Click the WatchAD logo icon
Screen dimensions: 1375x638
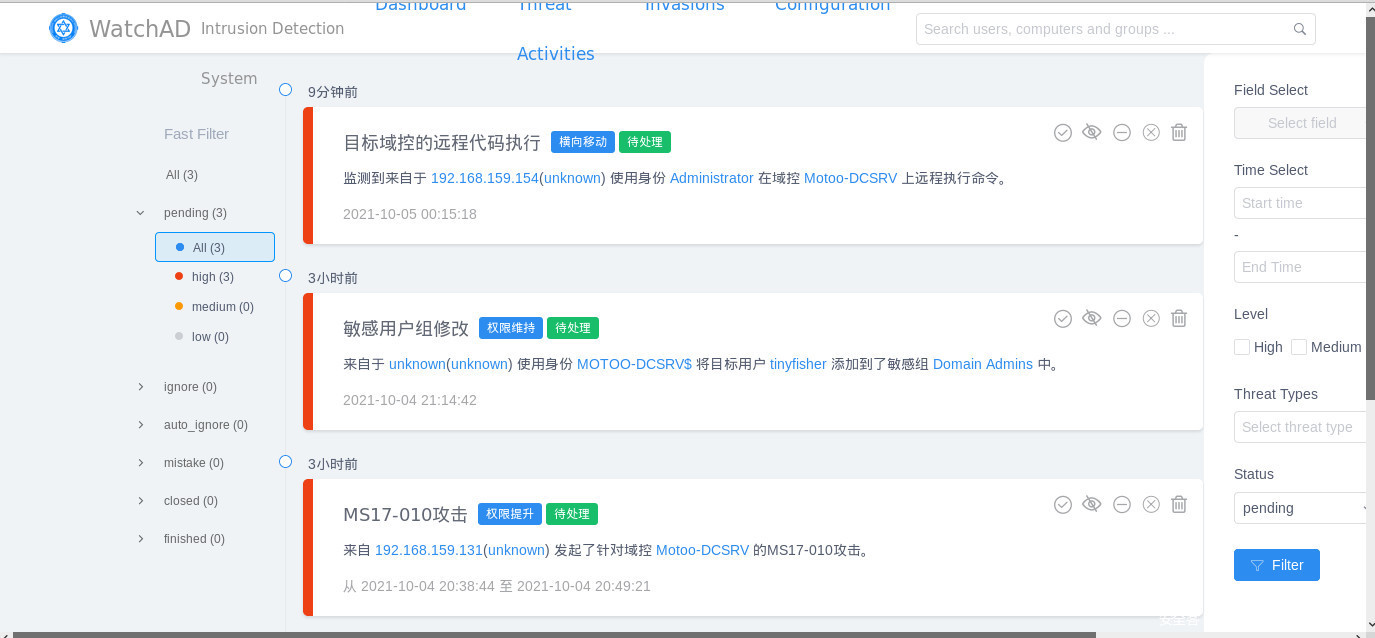63,28
